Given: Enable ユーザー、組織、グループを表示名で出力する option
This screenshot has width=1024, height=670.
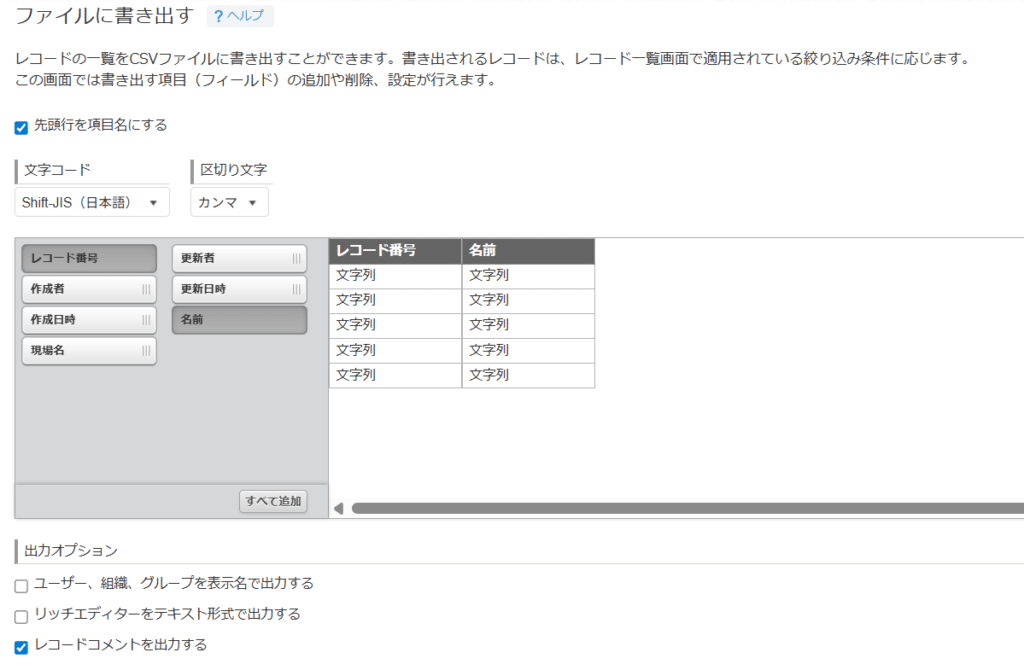Looking at the screenshot, I should [21, 585].
